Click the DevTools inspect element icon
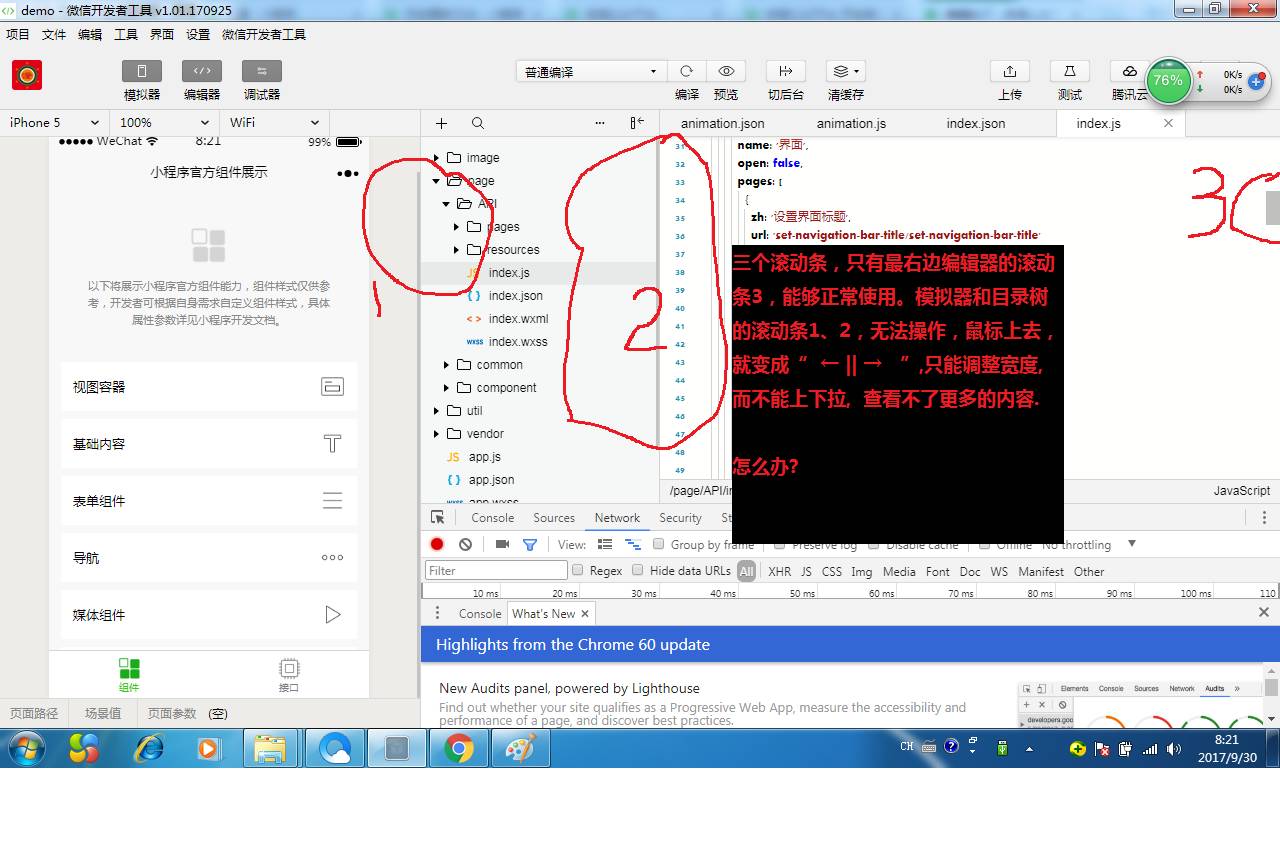The width and height of the screenshot is (1280, 864). pyautogui.click(x=437, y=517)
